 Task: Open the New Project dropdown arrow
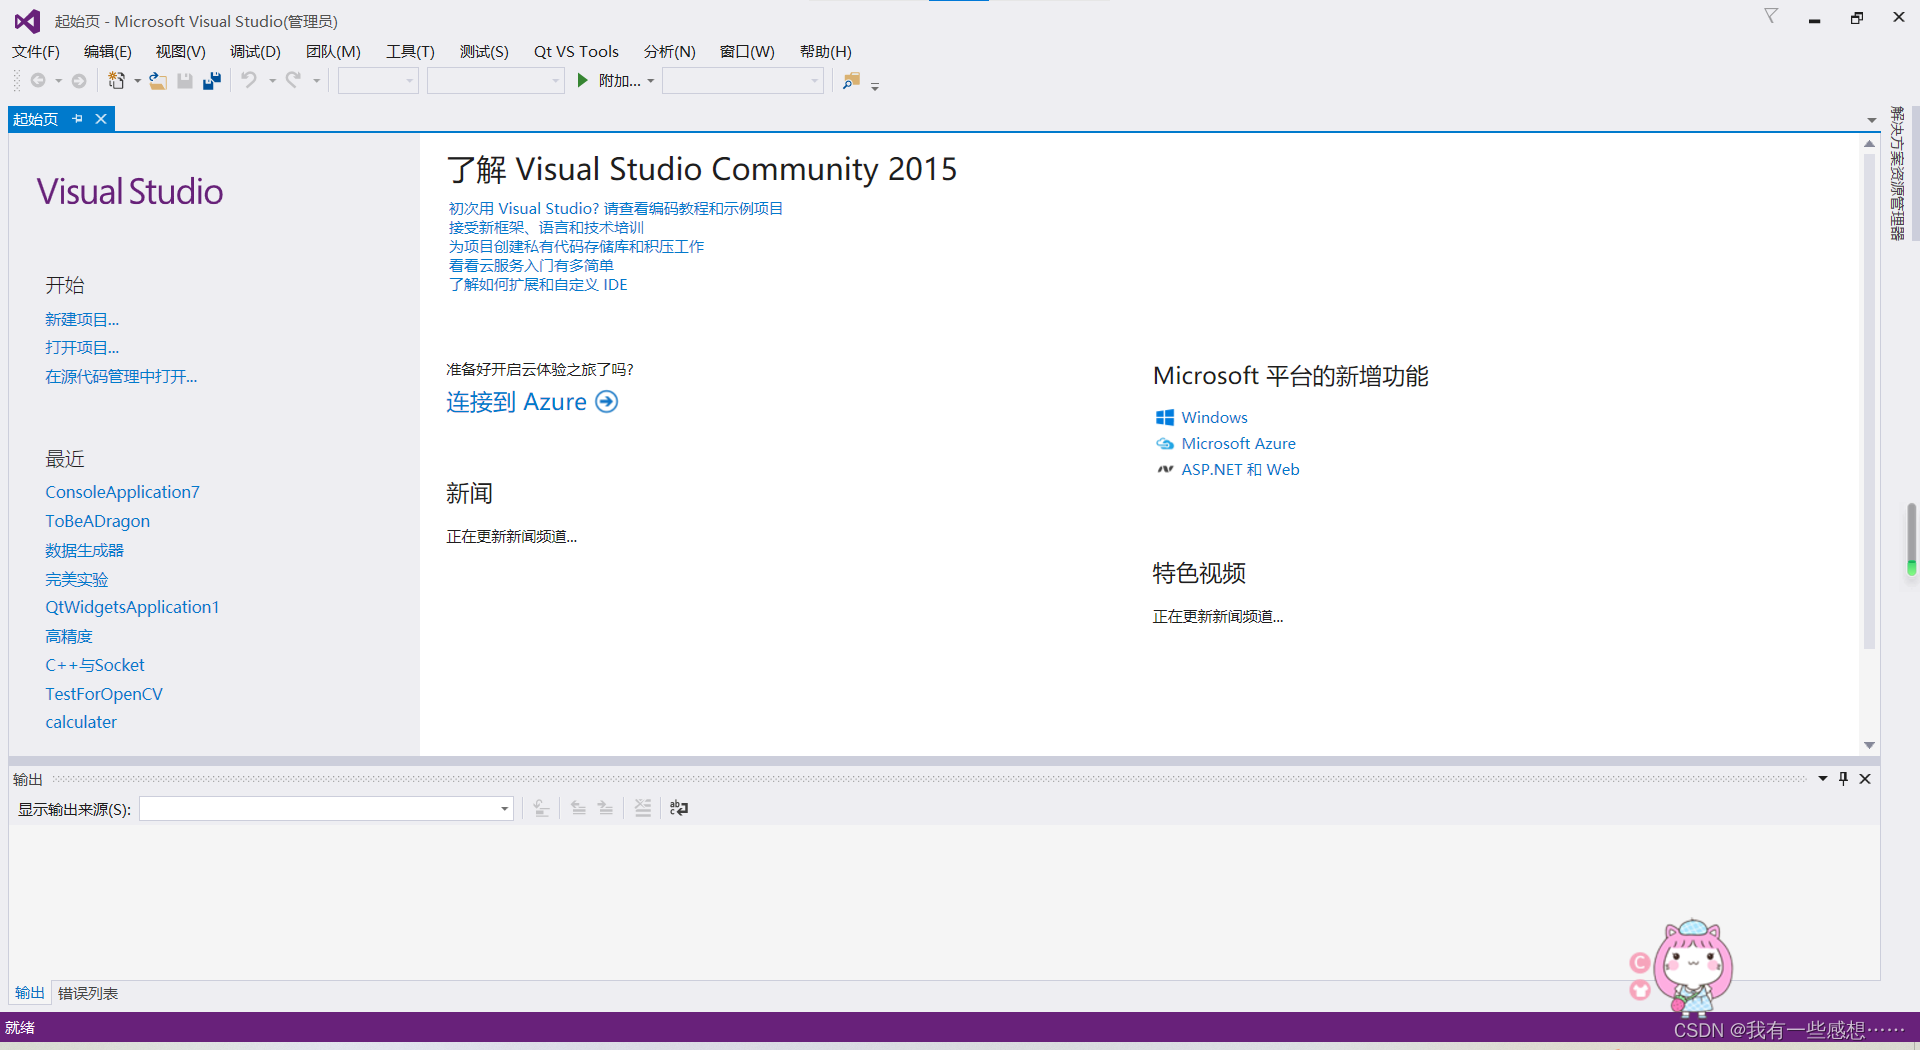click(x=137, y=81)
